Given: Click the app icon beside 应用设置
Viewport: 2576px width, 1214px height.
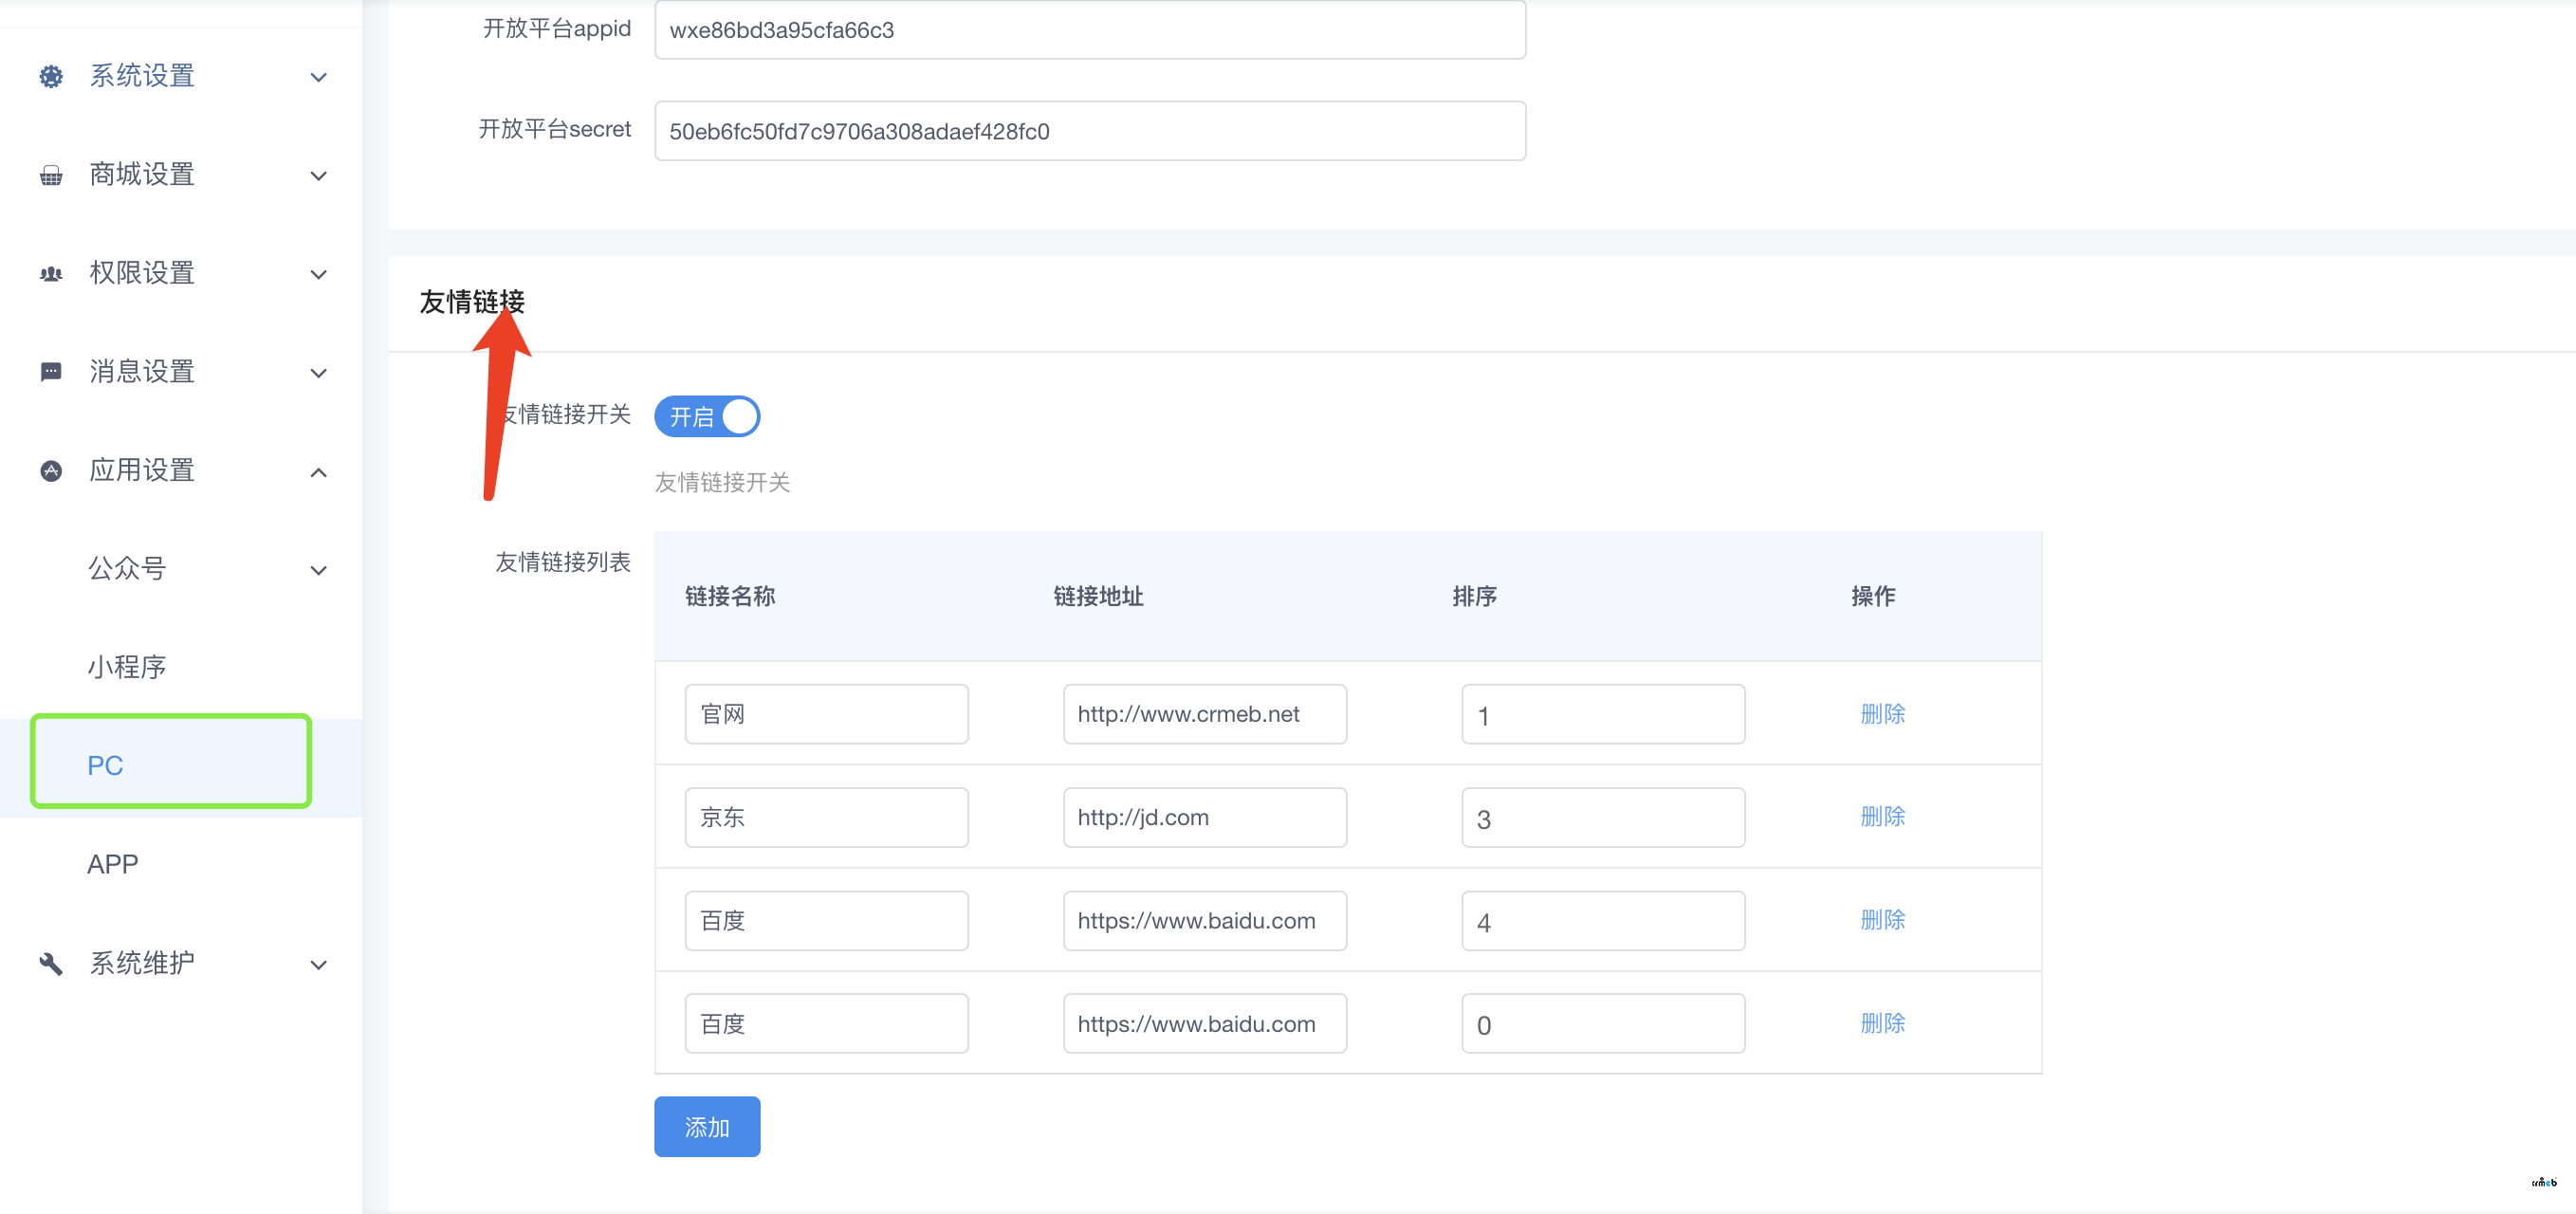Looking at the screenshot, I should pos(51,470).
